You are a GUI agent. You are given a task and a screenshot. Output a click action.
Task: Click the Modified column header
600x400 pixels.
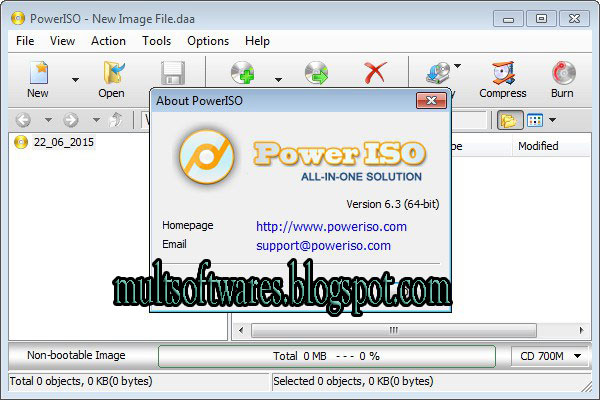[x=538, y=146]
